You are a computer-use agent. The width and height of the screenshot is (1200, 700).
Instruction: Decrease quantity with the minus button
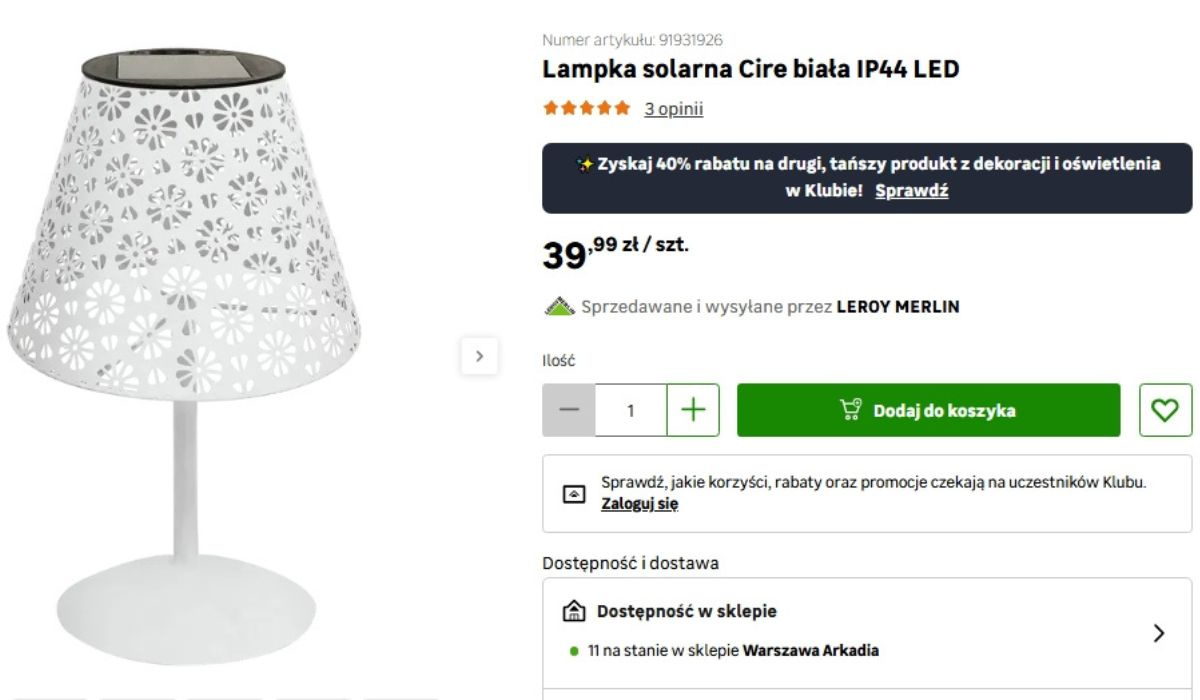point(569,410)
